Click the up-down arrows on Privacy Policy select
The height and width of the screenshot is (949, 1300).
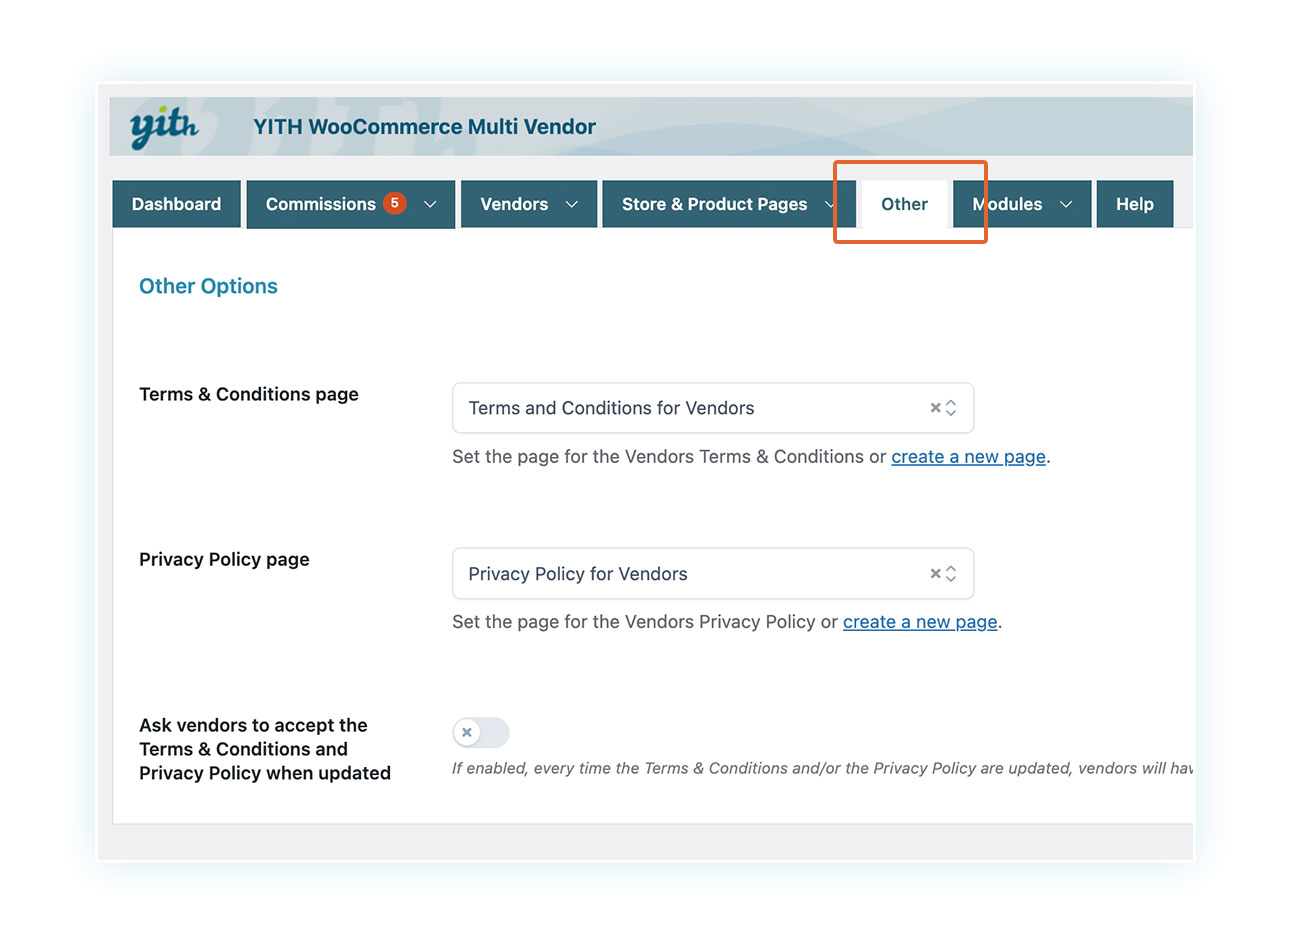pos(951,574)
